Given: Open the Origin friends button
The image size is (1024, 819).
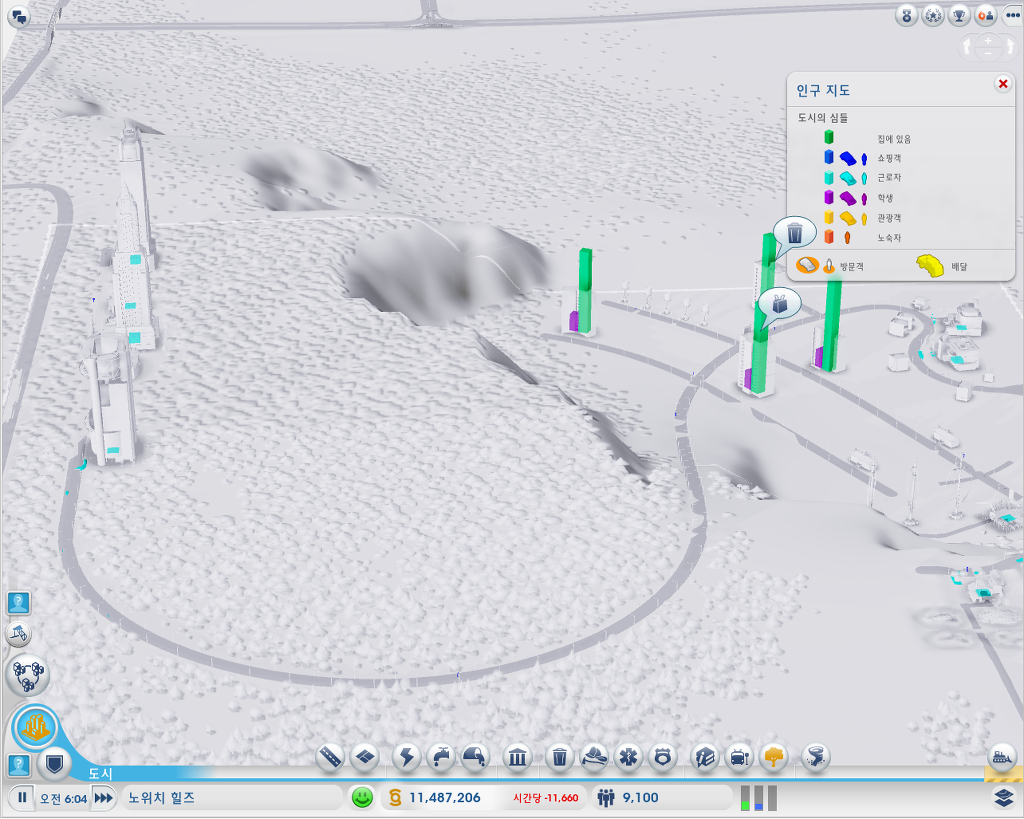Looking at the screenshot, I should pyautogui.click(x=985, y=16).
